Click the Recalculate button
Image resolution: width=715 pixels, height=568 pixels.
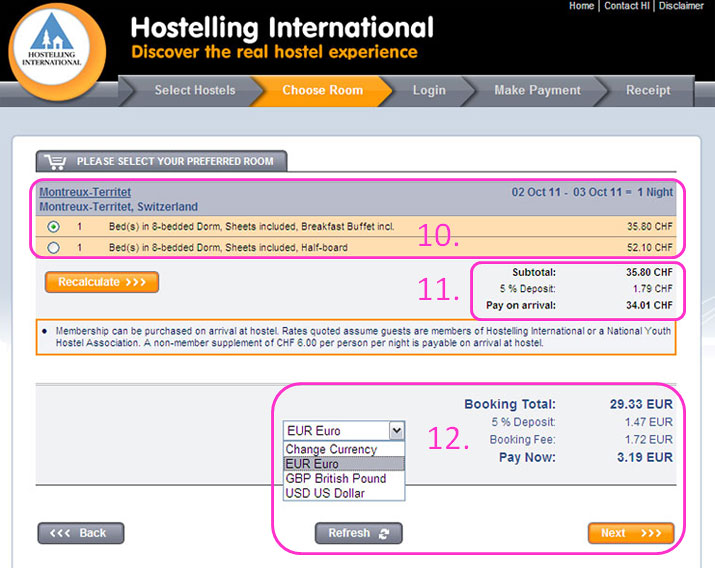coord(102,282)
